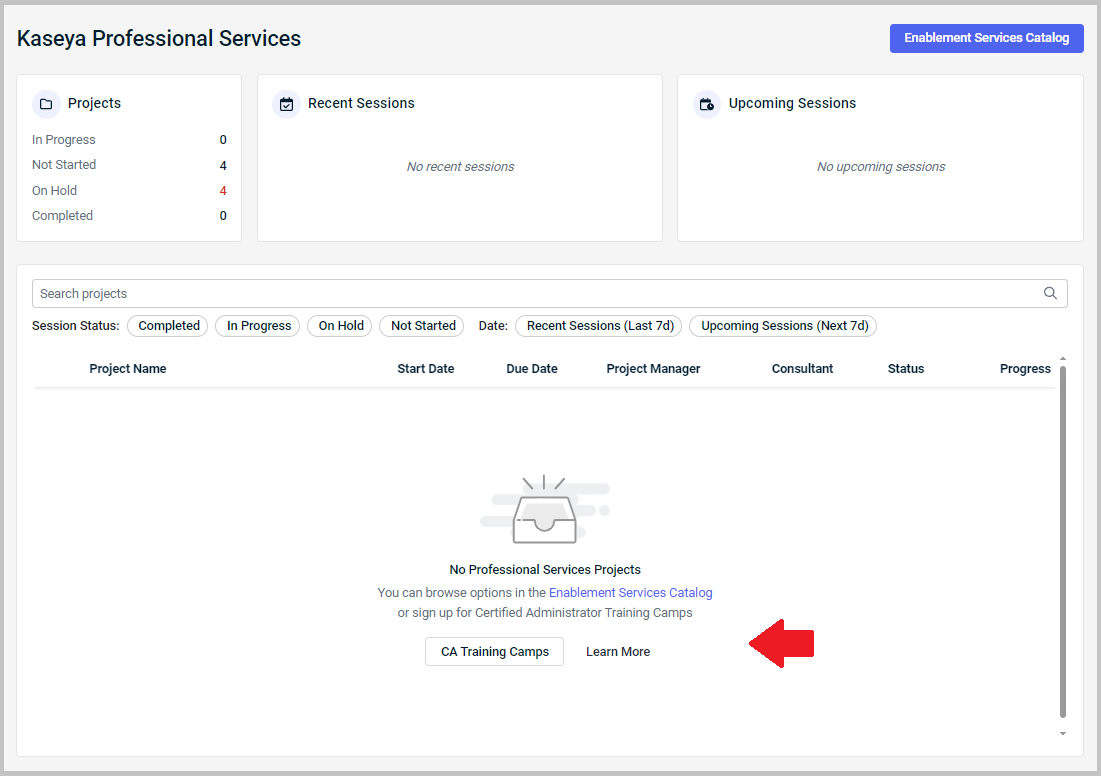Open the Enablement Services Catalog button

(986, 38)
